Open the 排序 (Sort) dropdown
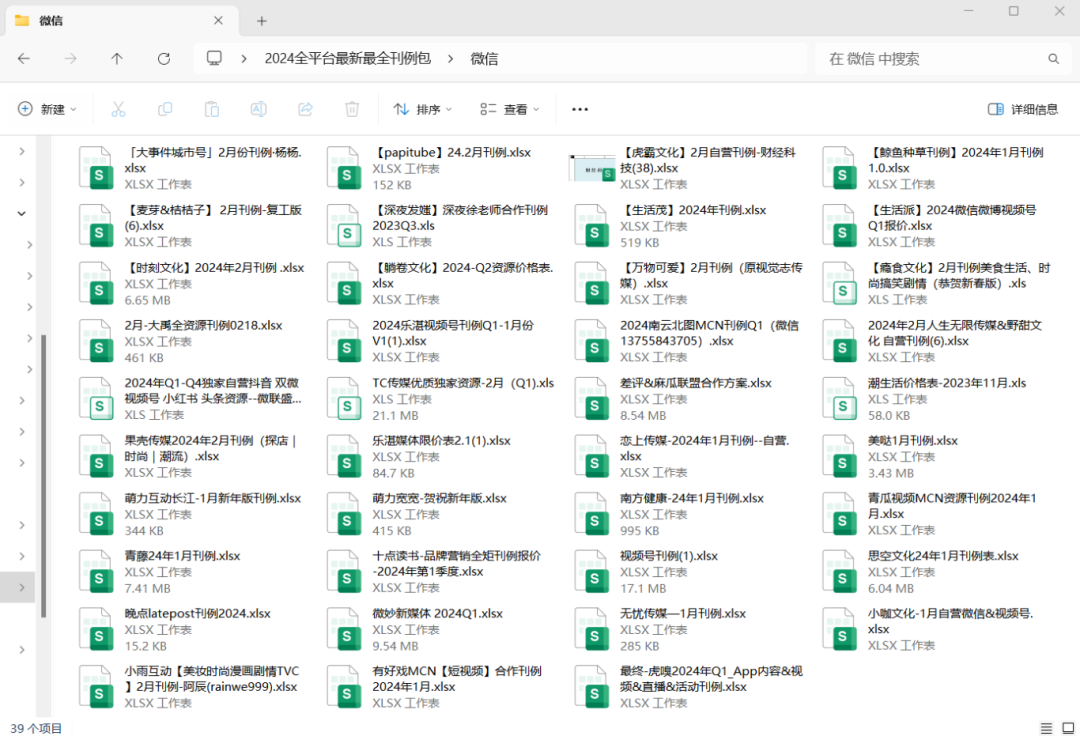1080x736 pixels. coord(422,109)
